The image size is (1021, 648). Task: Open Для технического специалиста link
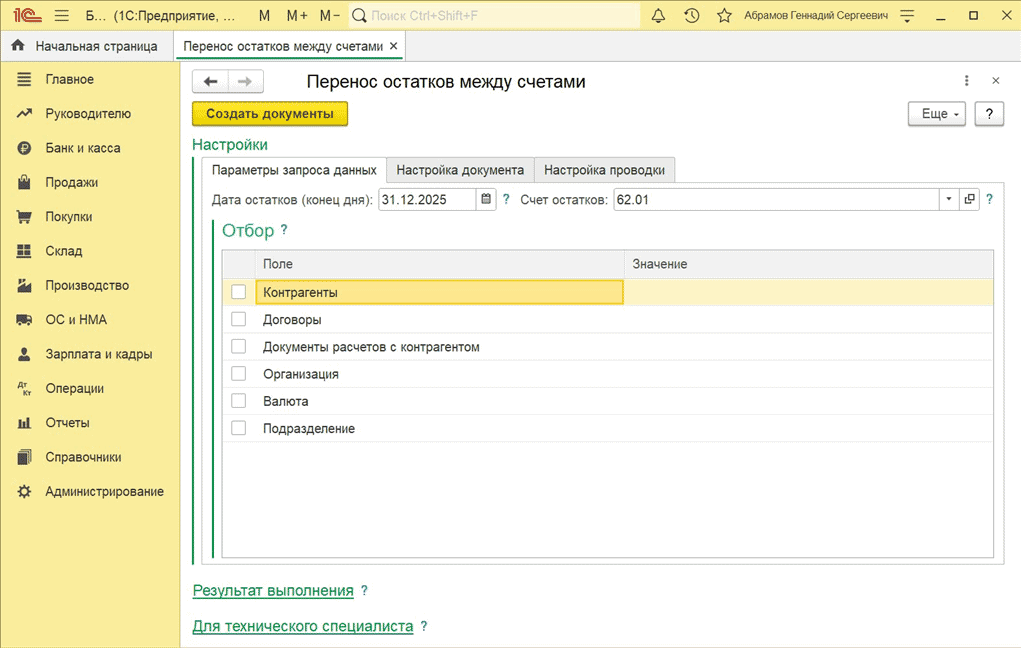click(302, 626)
